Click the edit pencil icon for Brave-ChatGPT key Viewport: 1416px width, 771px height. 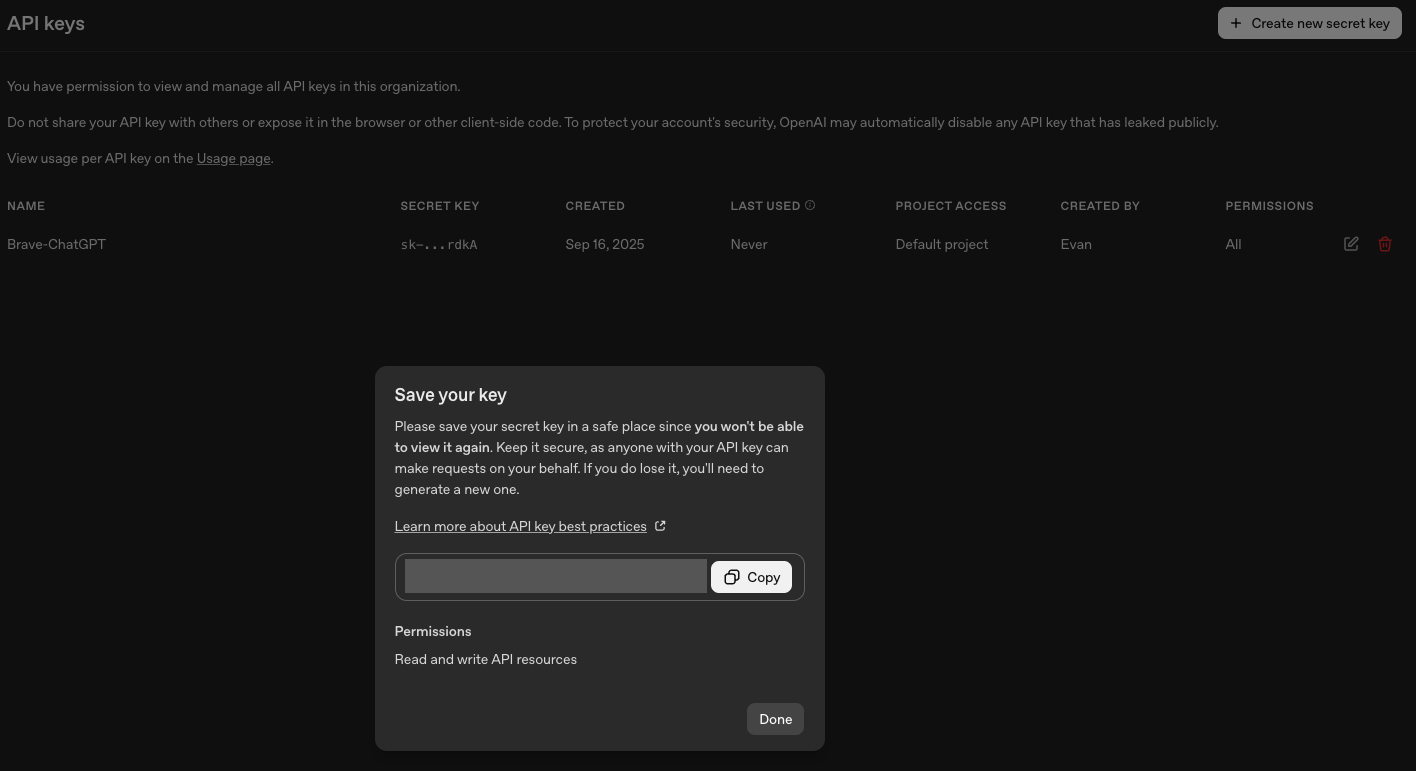[x=1351, y=244]
